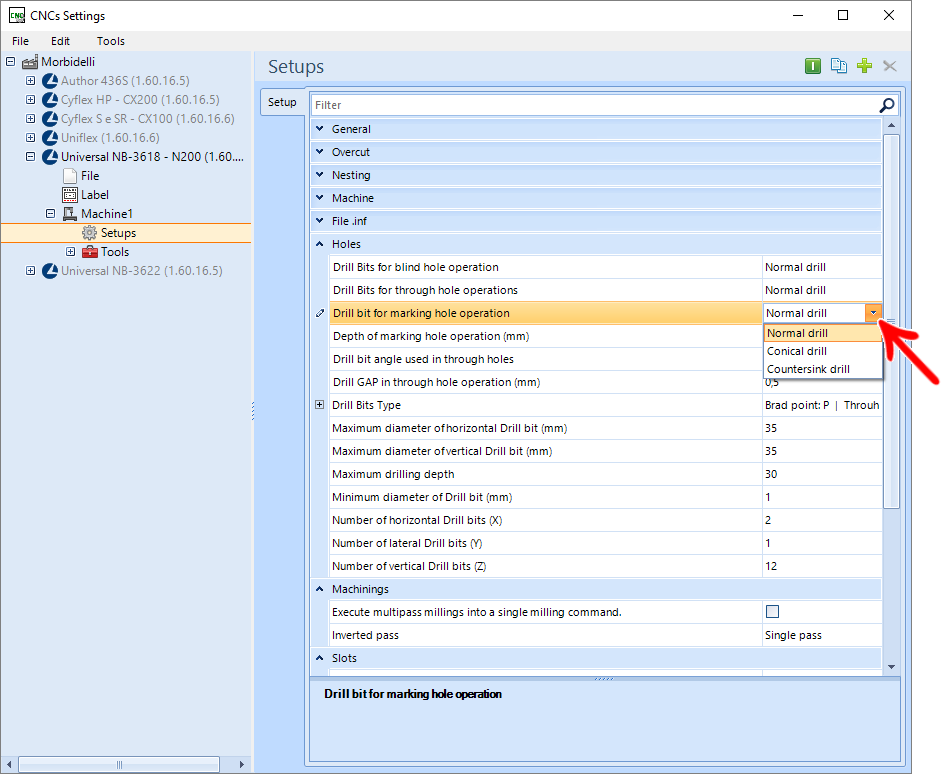Expand the Uniflex tree node
The height and width of the screenshot is (774, 946).
point(30,138)
